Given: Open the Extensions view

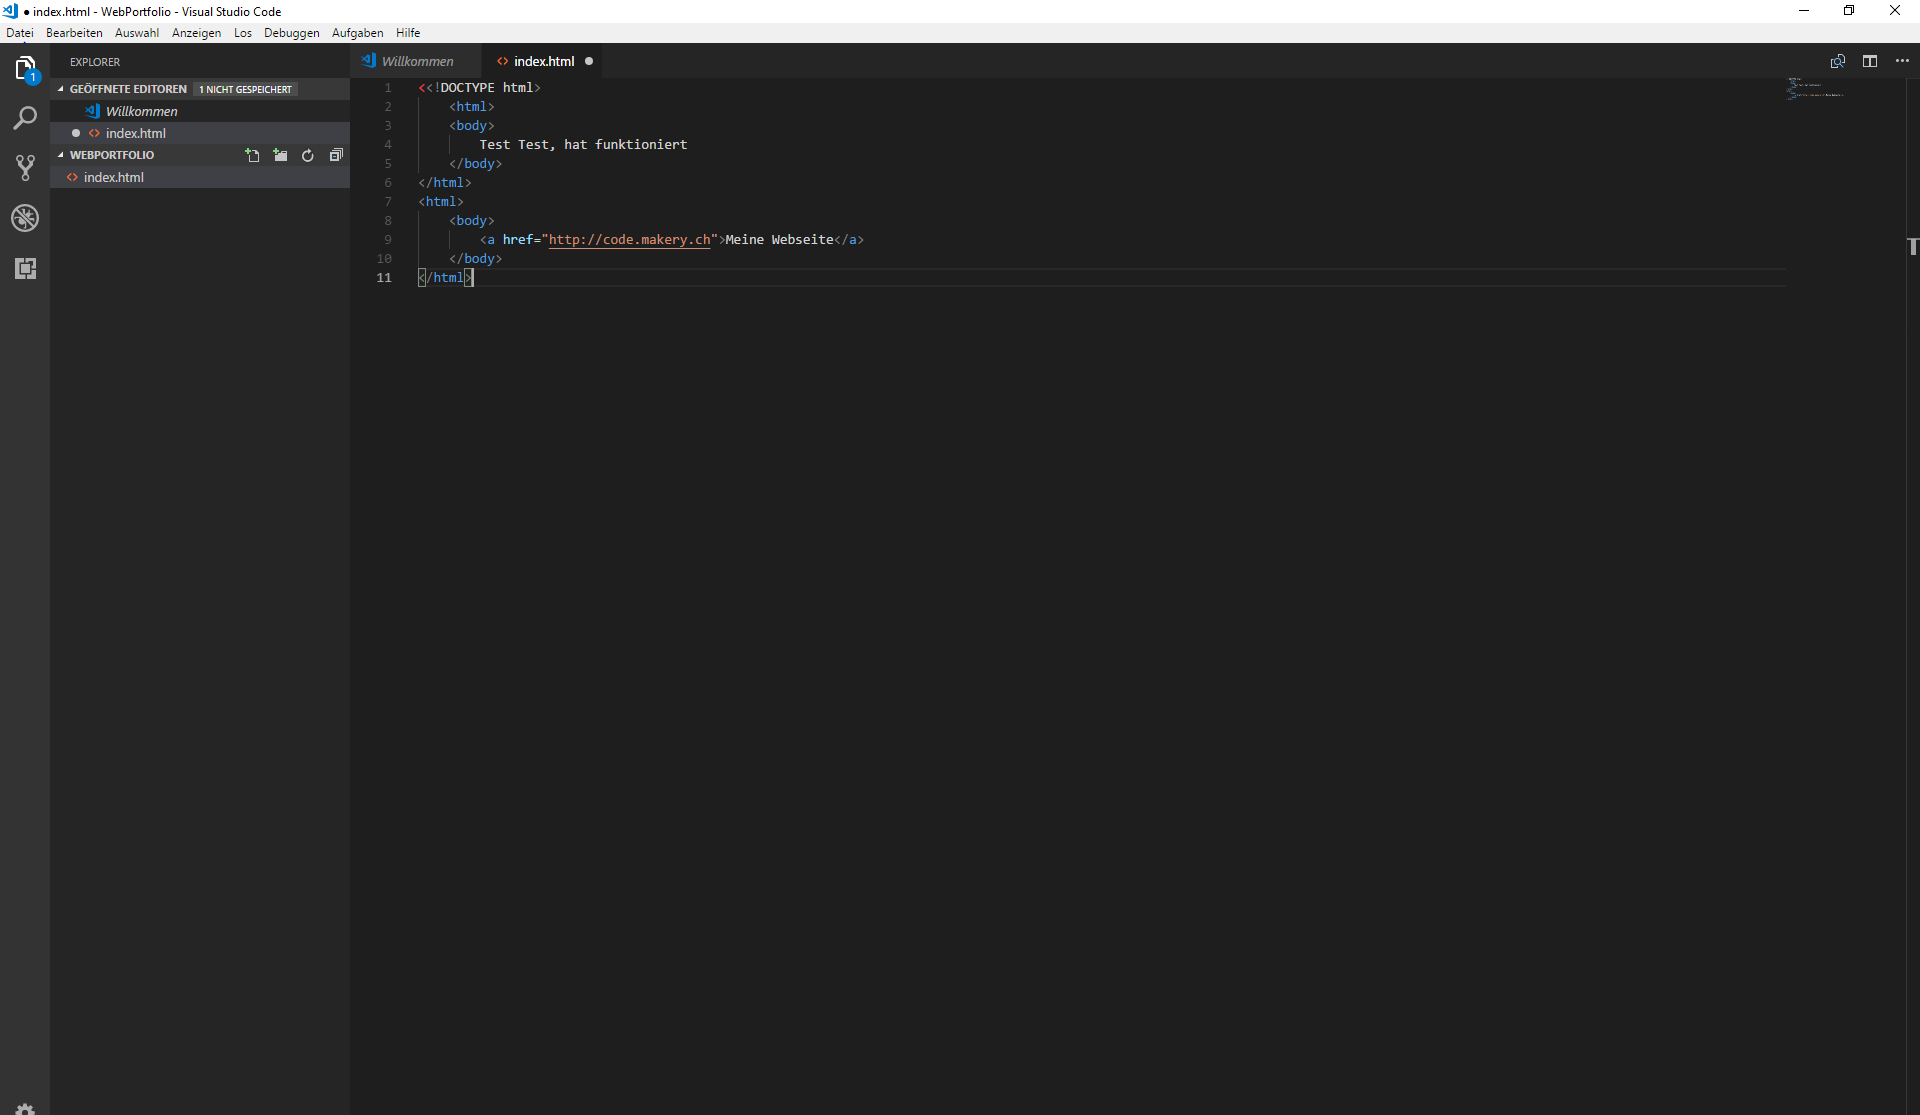Looking at the screenshot, I should click(x=25, y=268).
